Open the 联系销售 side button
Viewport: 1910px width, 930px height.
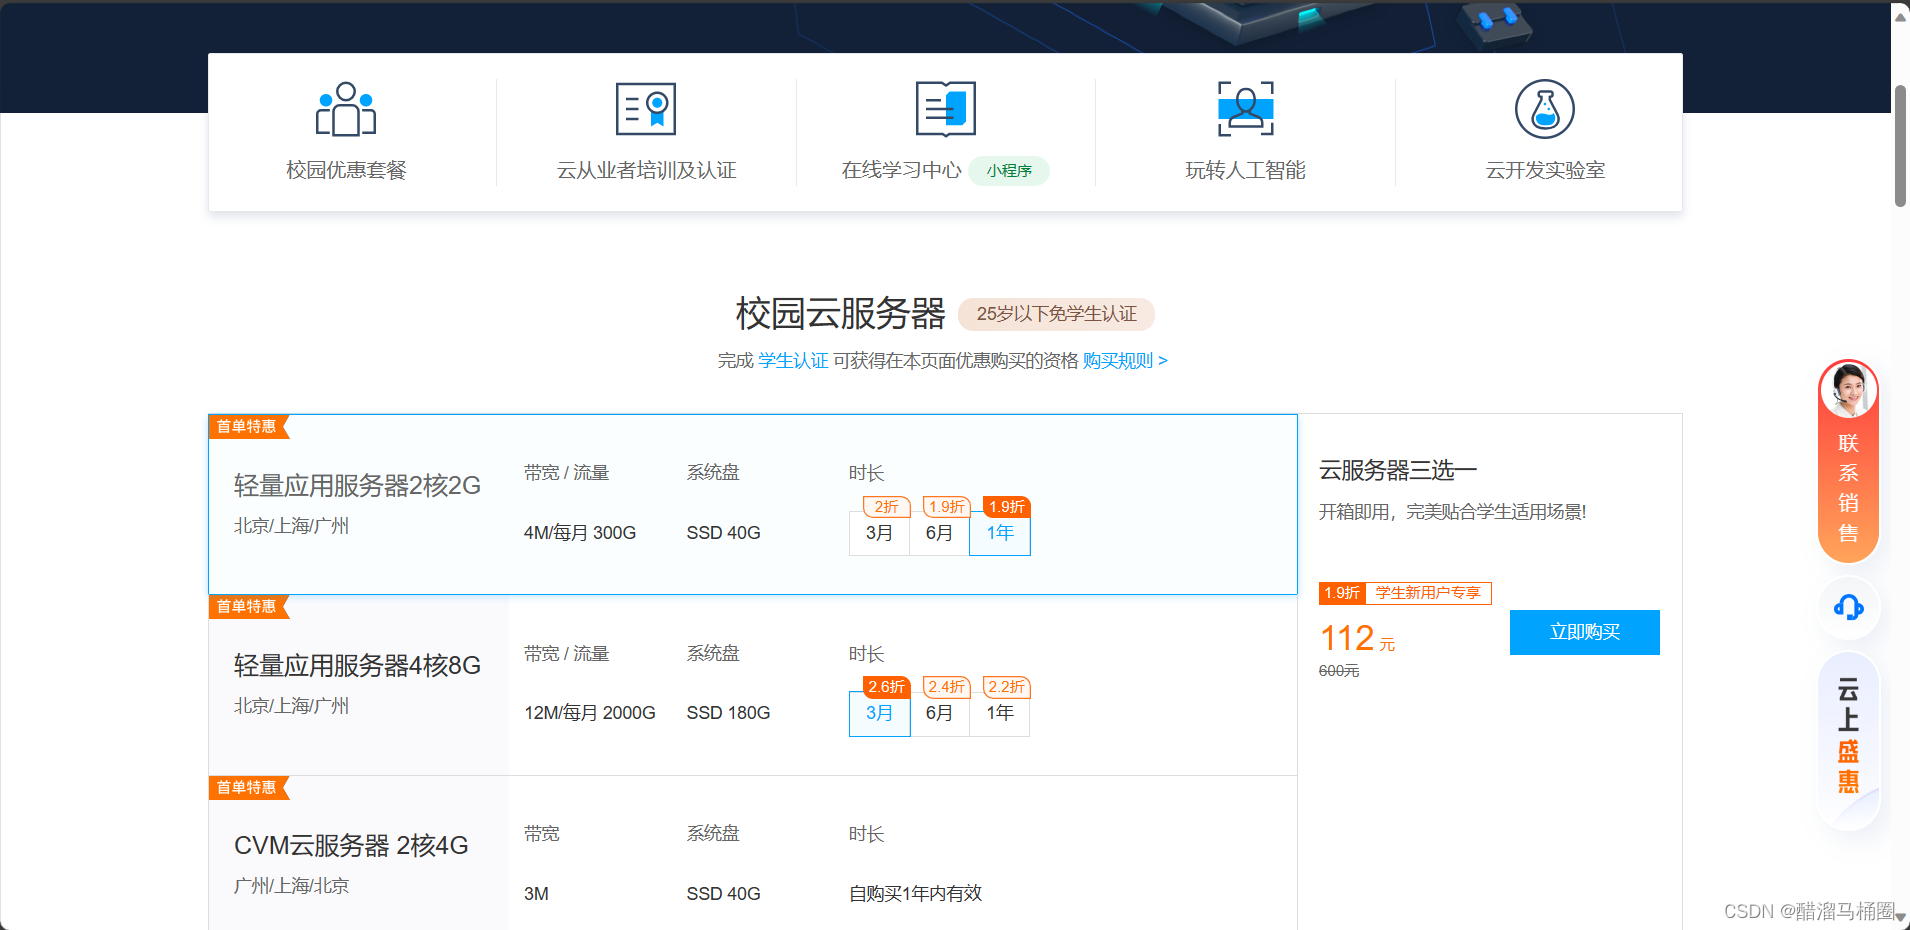[x=1848, y=461]
